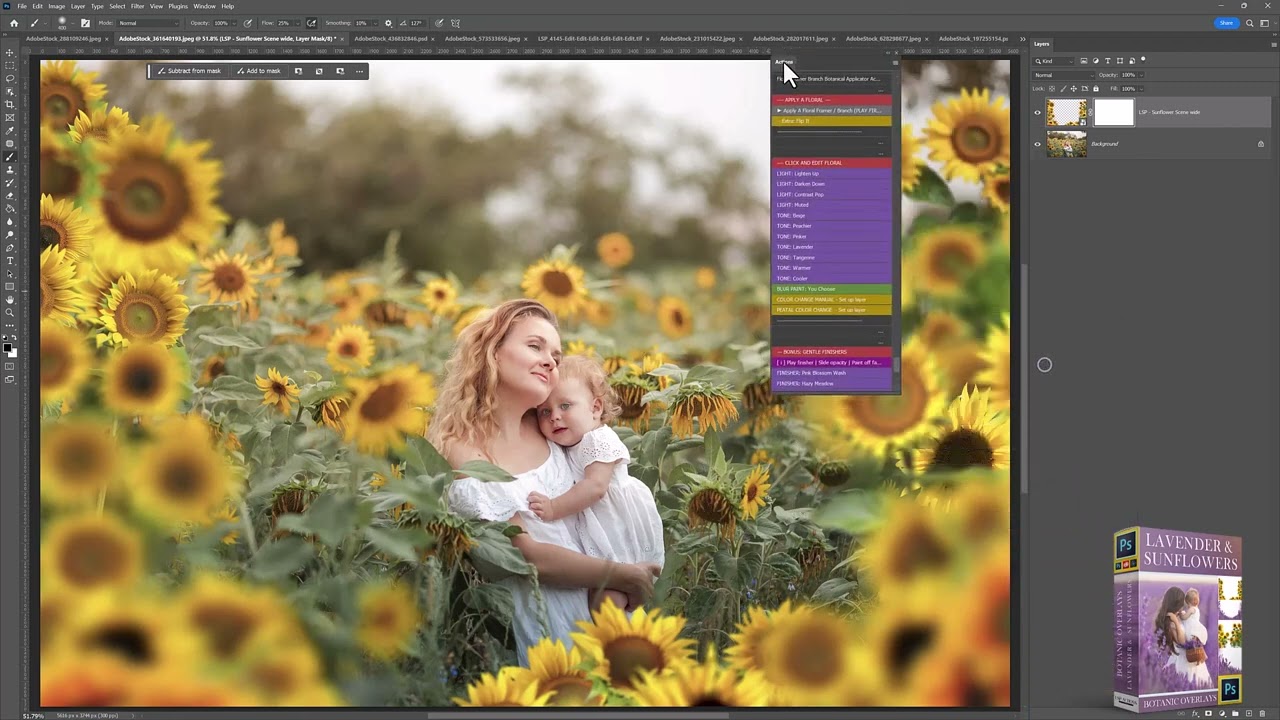This screenshot has width=1280, height=720.
Task: Select the white layer mask thumbnail
Action: coord(1114,112)
